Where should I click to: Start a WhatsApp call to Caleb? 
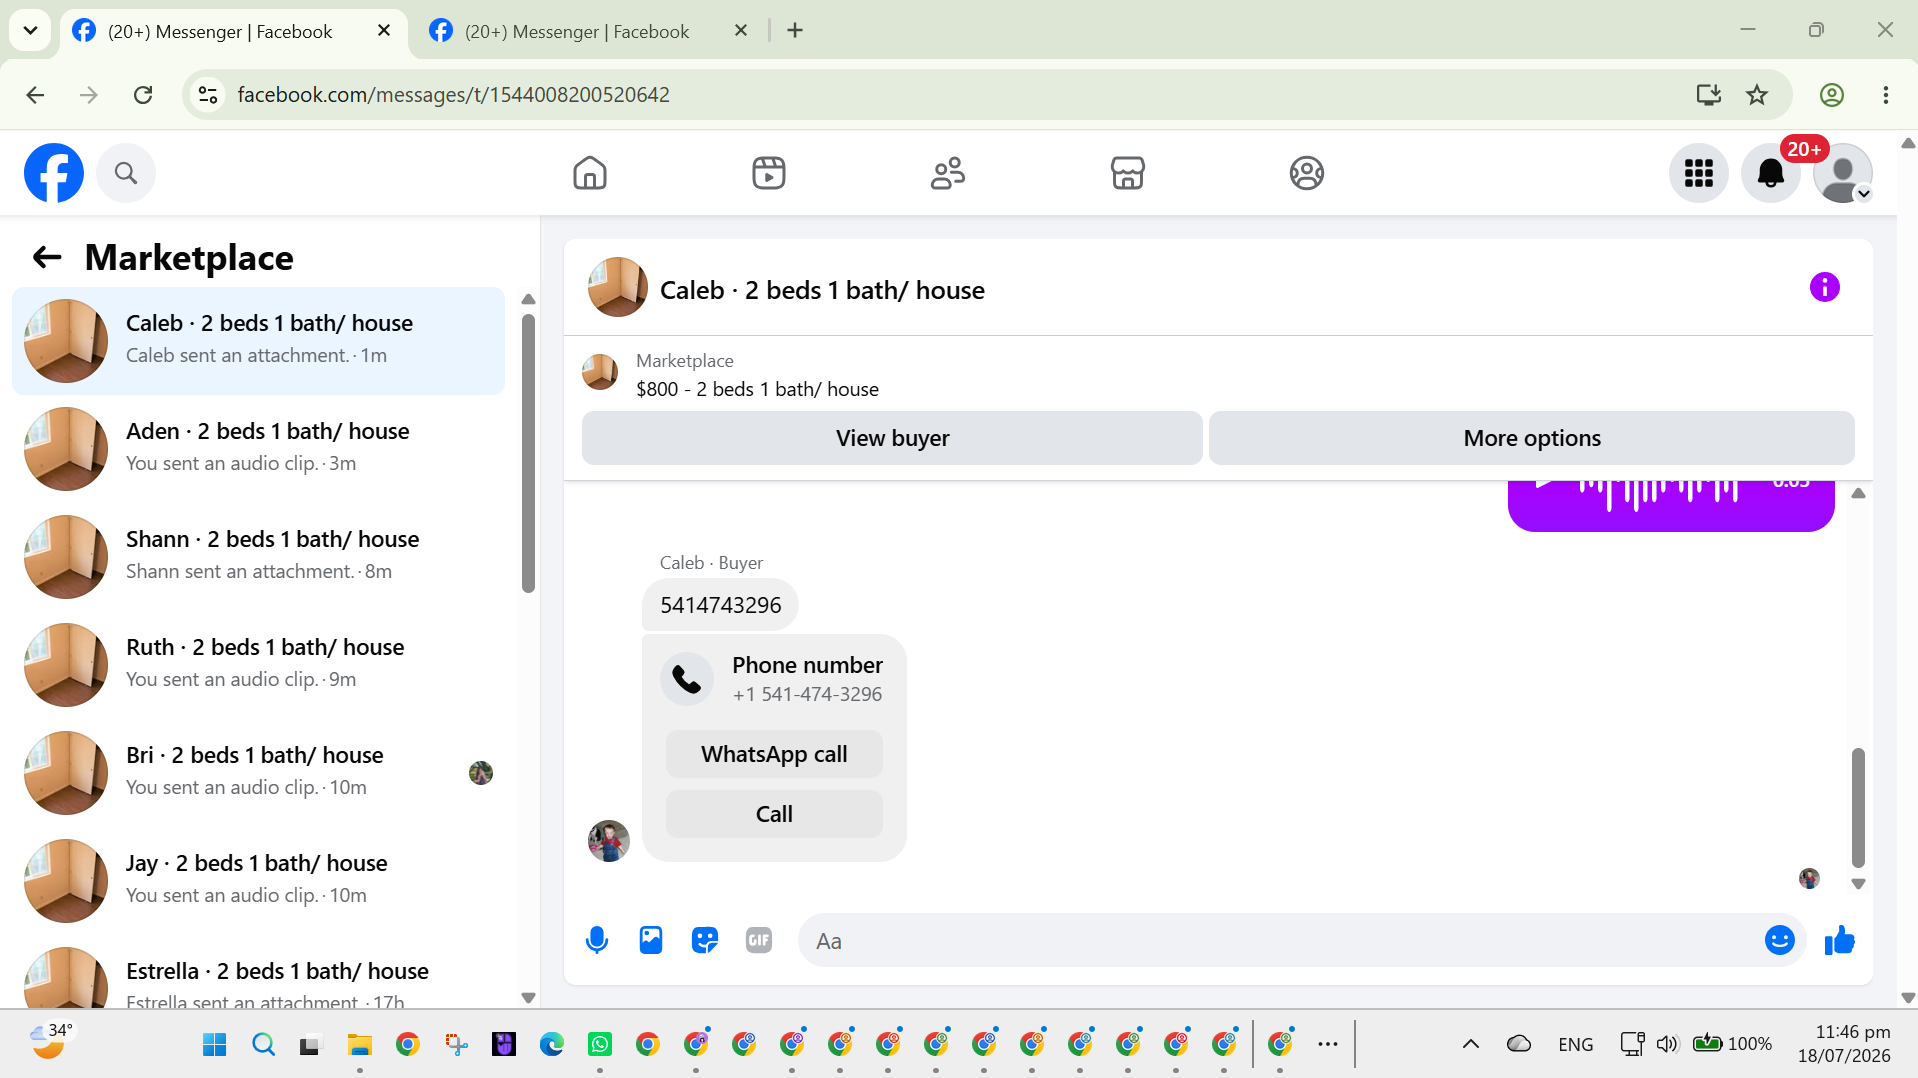coord(774,754)
